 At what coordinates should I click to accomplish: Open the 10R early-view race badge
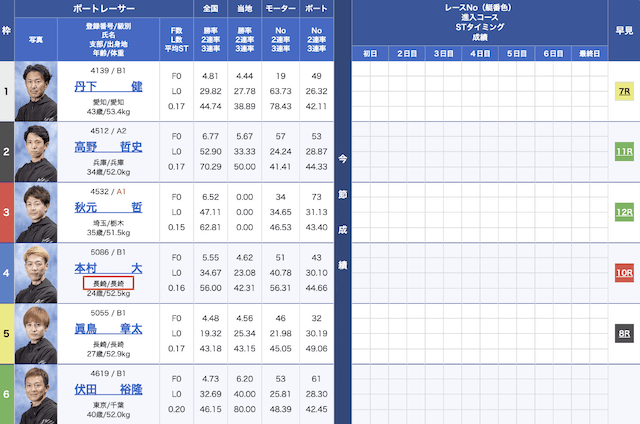tap(624, 273)
